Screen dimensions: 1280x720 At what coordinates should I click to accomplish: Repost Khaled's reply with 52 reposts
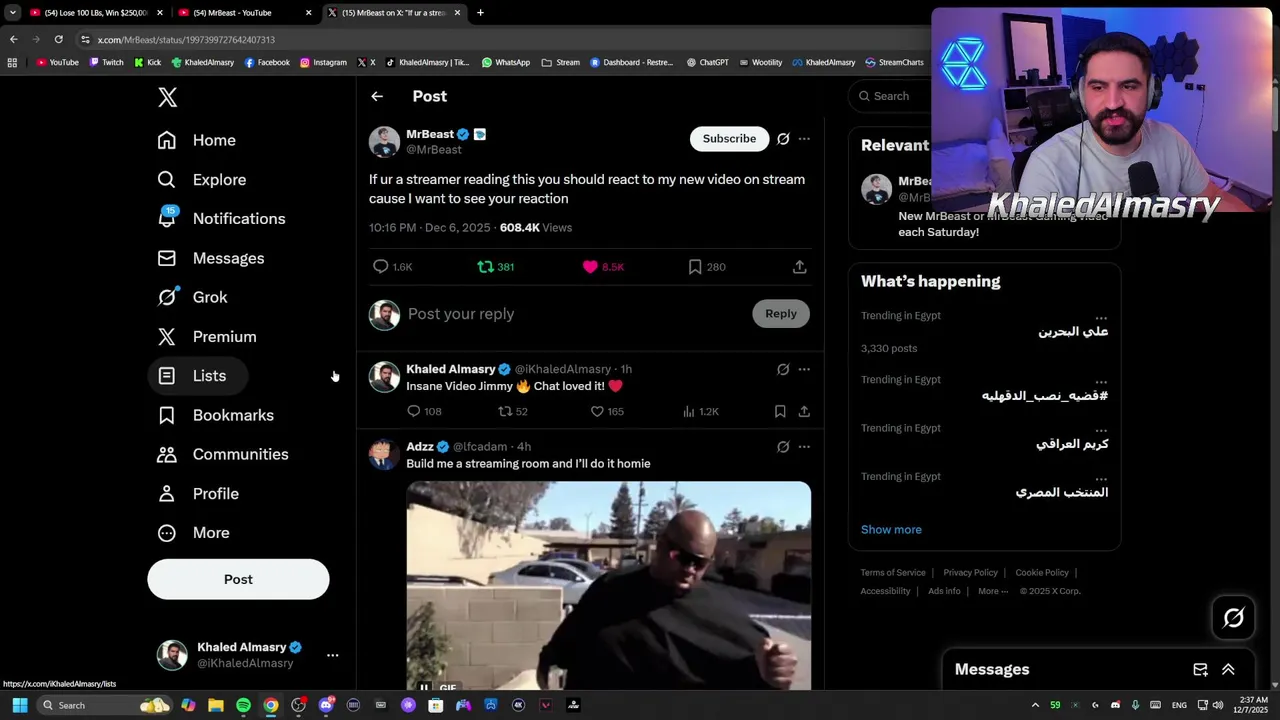point(505,411)
